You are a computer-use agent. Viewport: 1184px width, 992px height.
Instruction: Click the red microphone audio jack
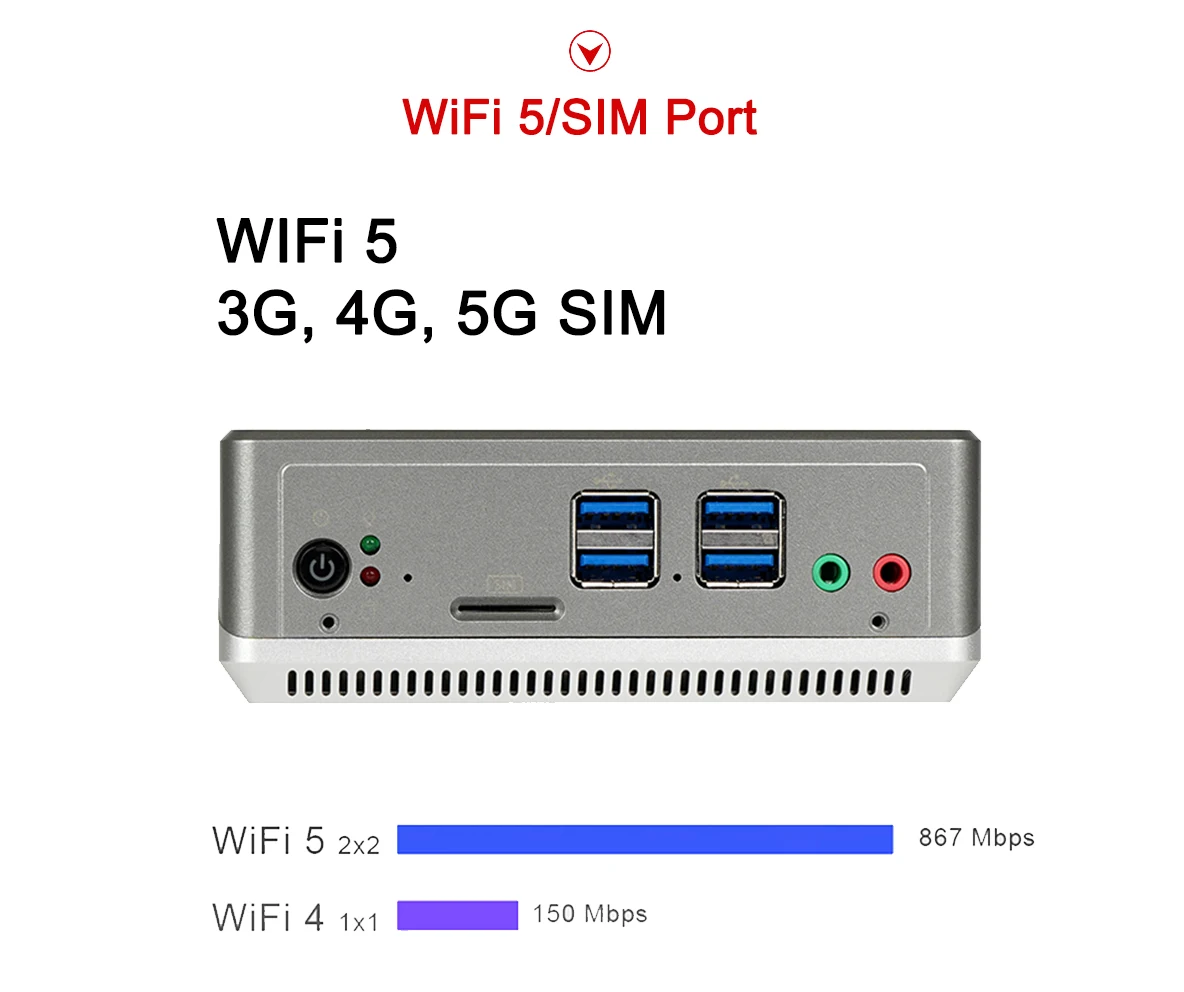coord(892,573)
